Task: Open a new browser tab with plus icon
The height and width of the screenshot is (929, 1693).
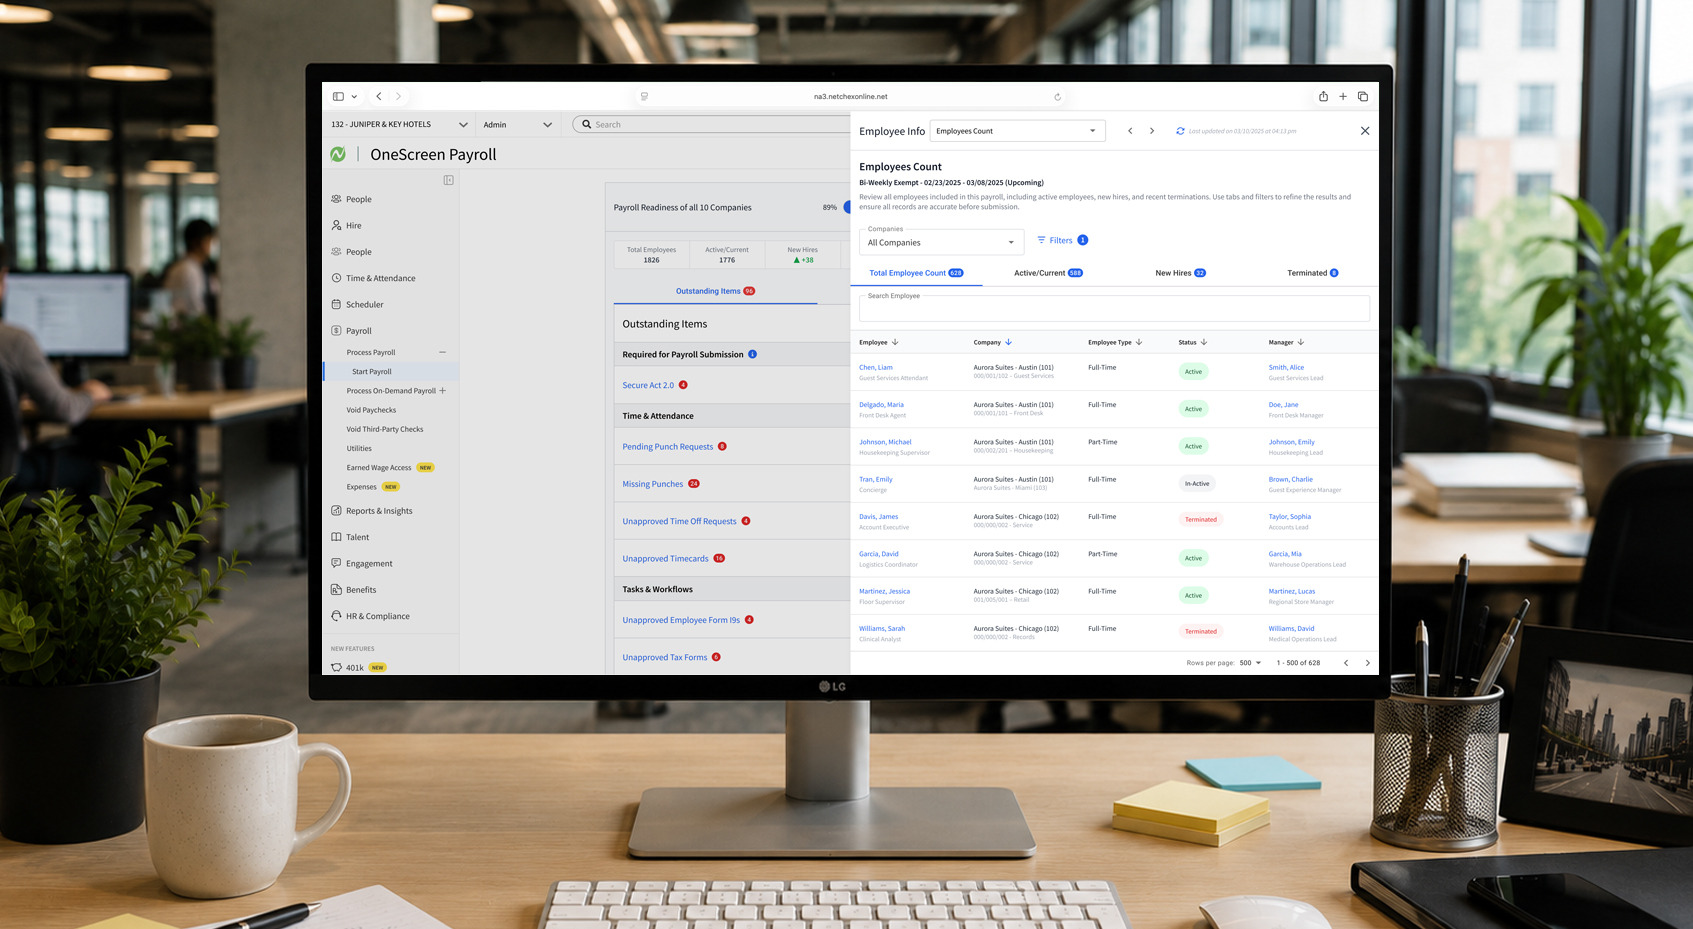Action: pos(1343,97)
